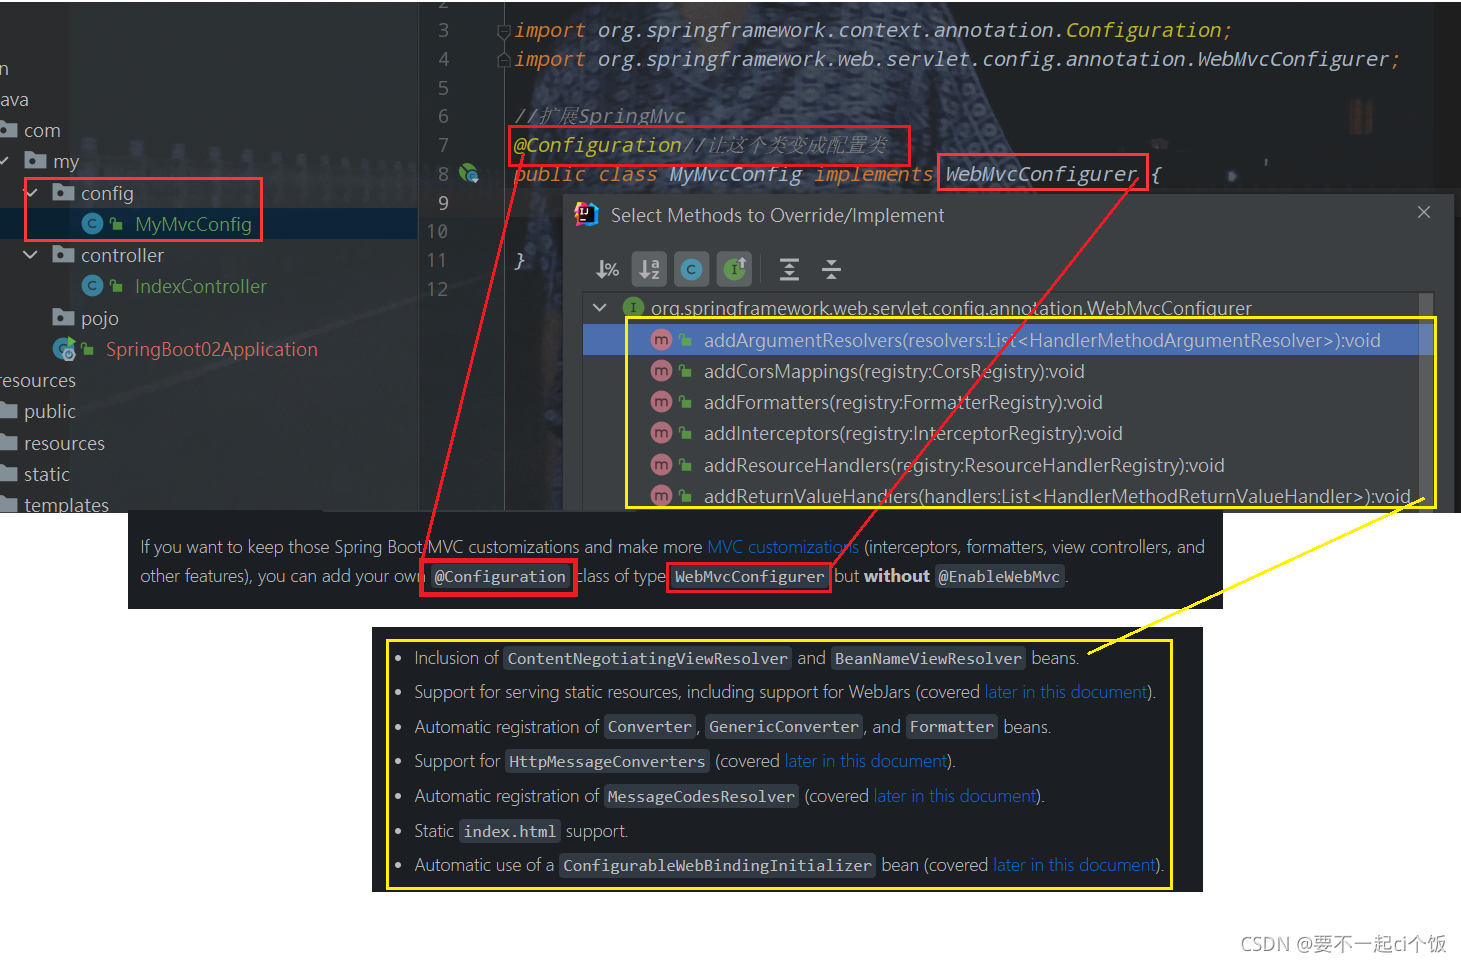Click method icon beside addCorsMappings

(x=661, y=372)
